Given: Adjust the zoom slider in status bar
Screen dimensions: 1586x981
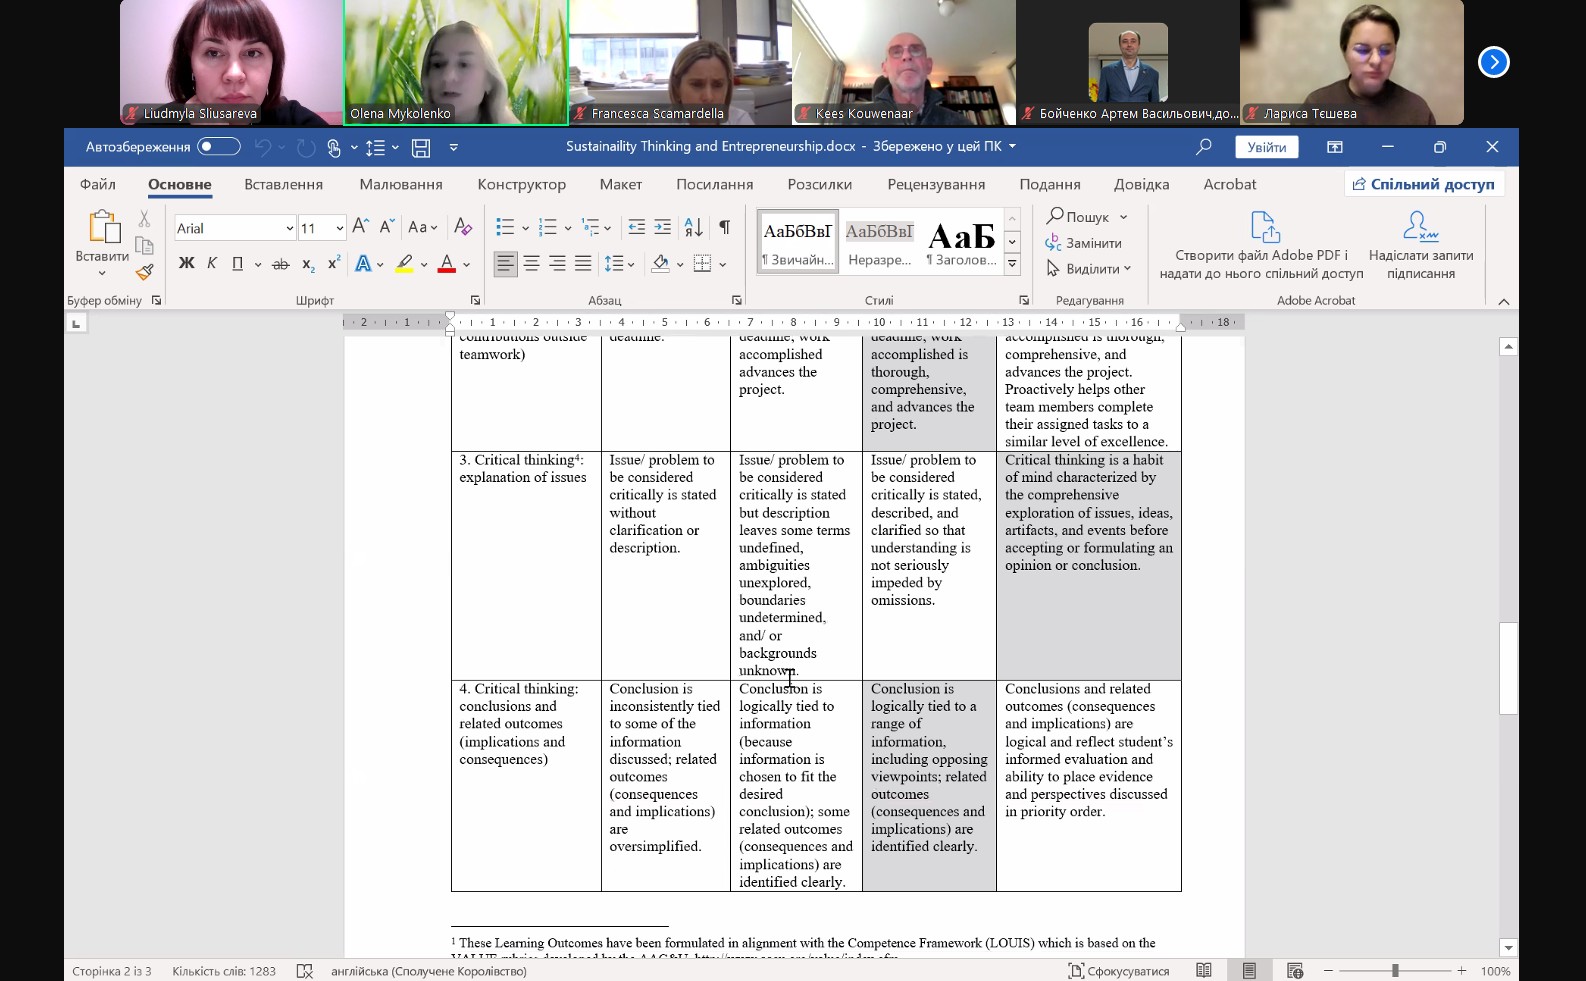Looking at the screenshot, I should coord(1395,971).
